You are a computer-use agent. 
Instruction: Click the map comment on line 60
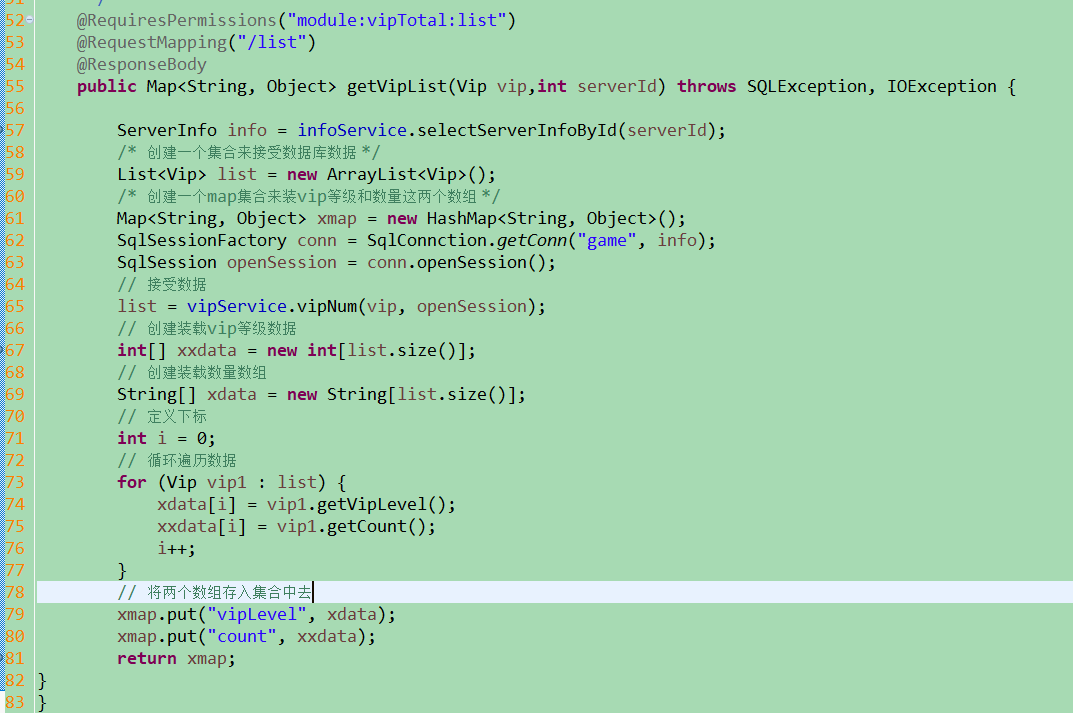(308, 196)
